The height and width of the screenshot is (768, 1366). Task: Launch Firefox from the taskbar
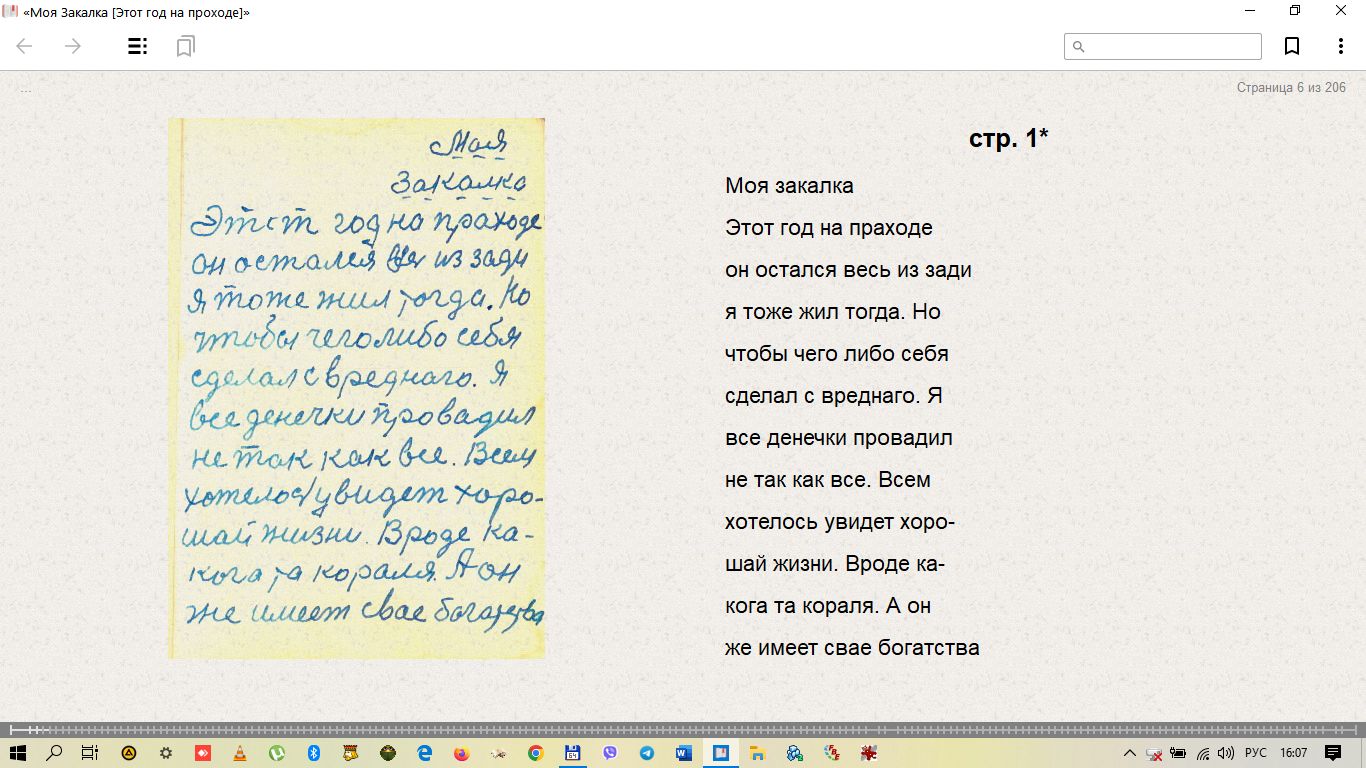click(461, 753)
